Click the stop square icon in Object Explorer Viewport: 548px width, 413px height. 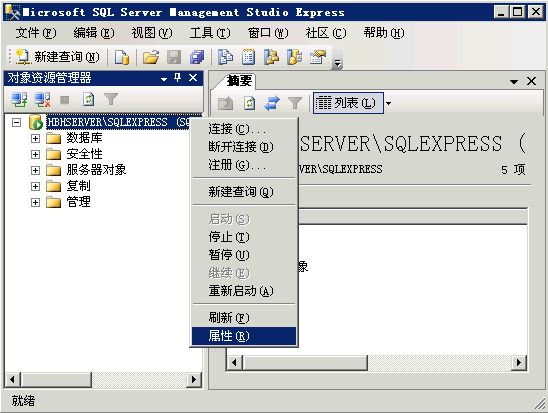(x=65, y=100)
